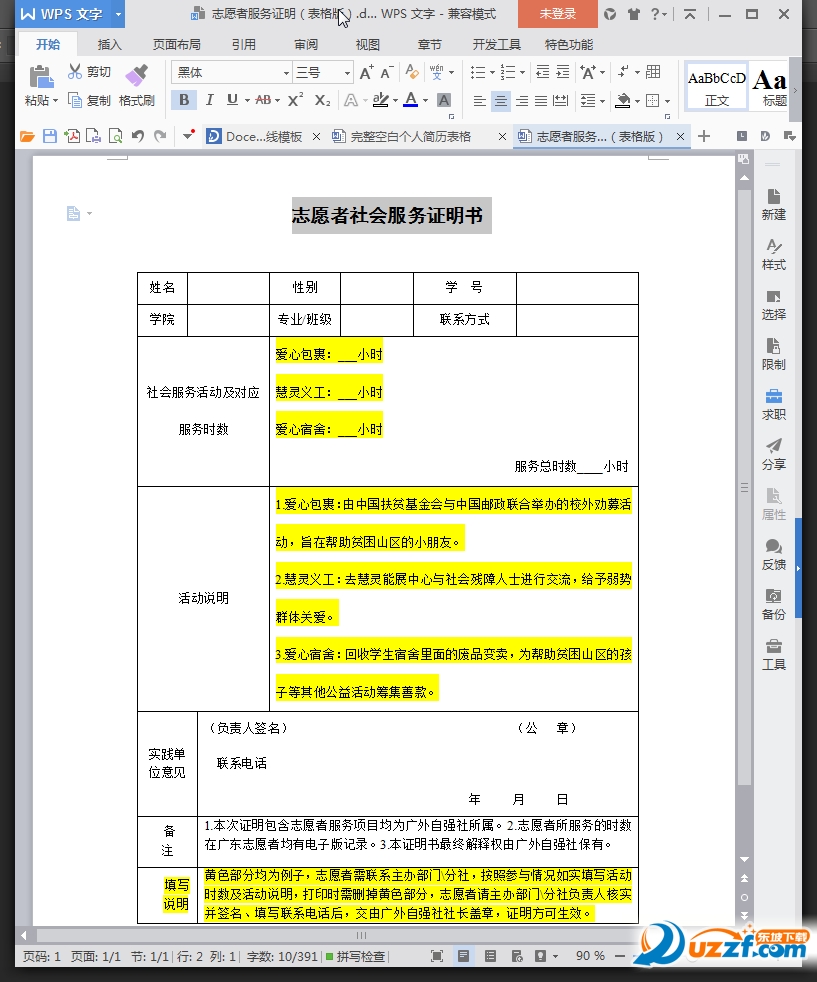
Task: Toggle subscript X₂ formatting
Action: click(322, 100)
